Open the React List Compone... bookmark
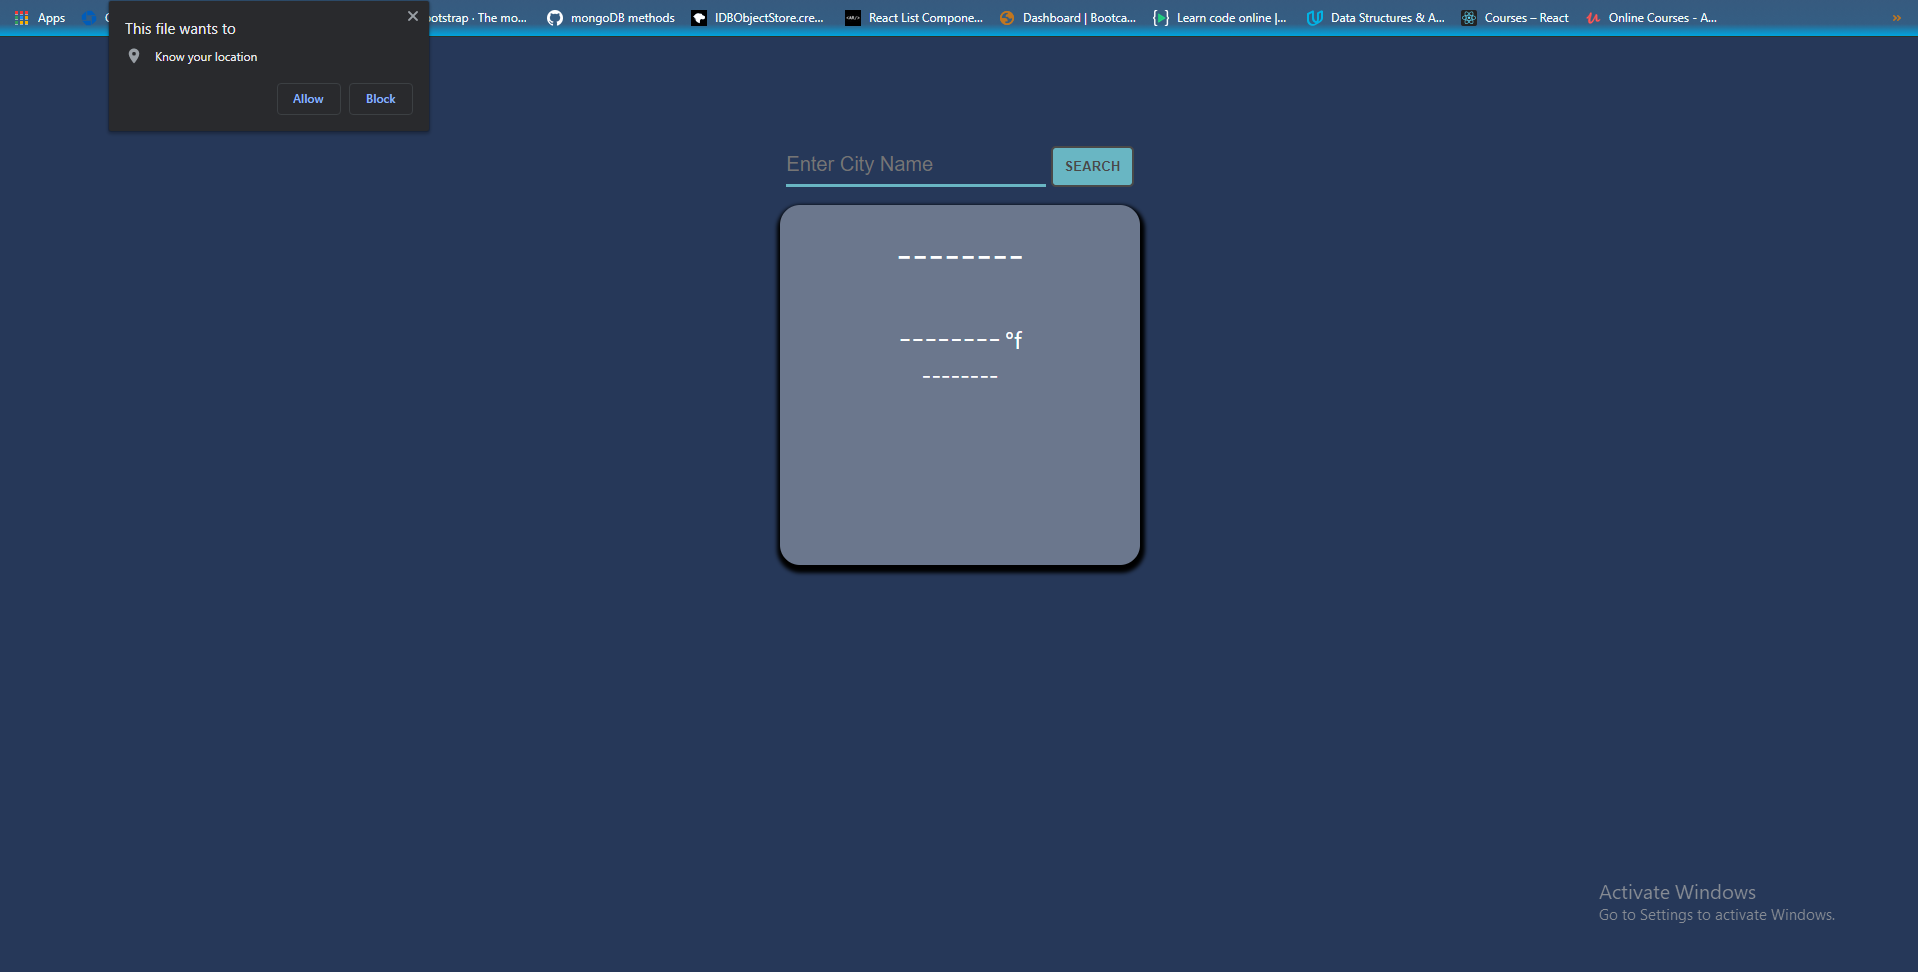1918x972 pixels. point(914,18)
